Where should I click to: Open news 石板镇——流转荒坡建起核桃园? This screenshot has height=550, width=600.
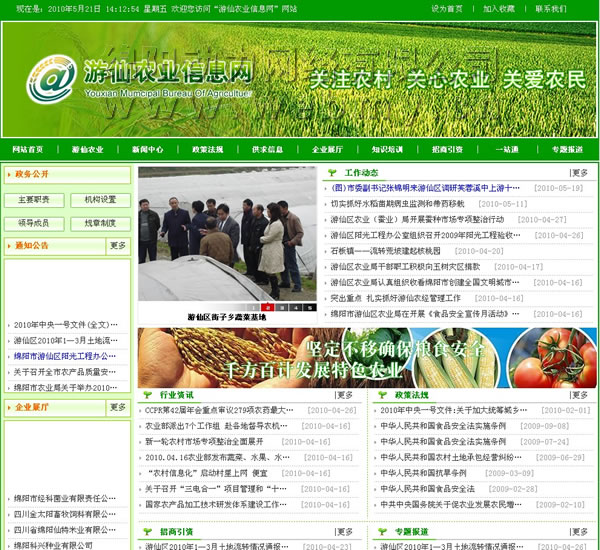[x=386, y=251]
